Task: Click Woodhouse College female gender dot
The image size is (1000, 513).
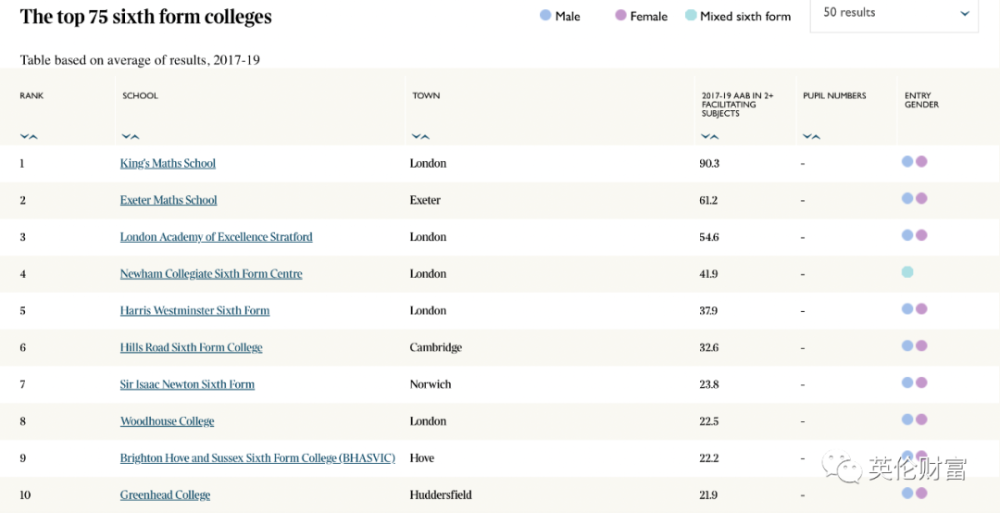Action: click(x=921, y=420)
